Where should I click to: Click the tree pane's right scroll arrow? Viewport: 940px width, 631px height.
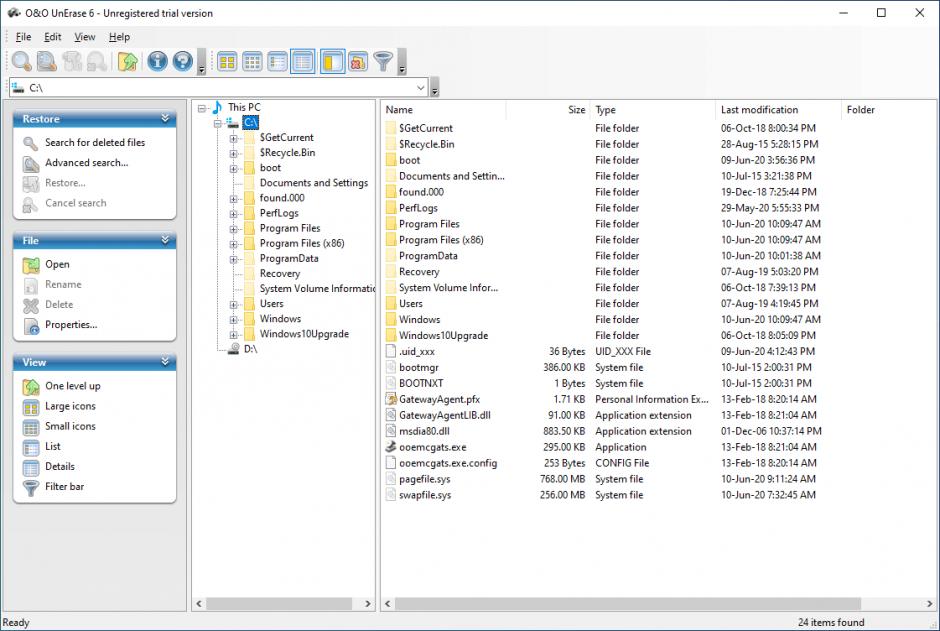368,604
